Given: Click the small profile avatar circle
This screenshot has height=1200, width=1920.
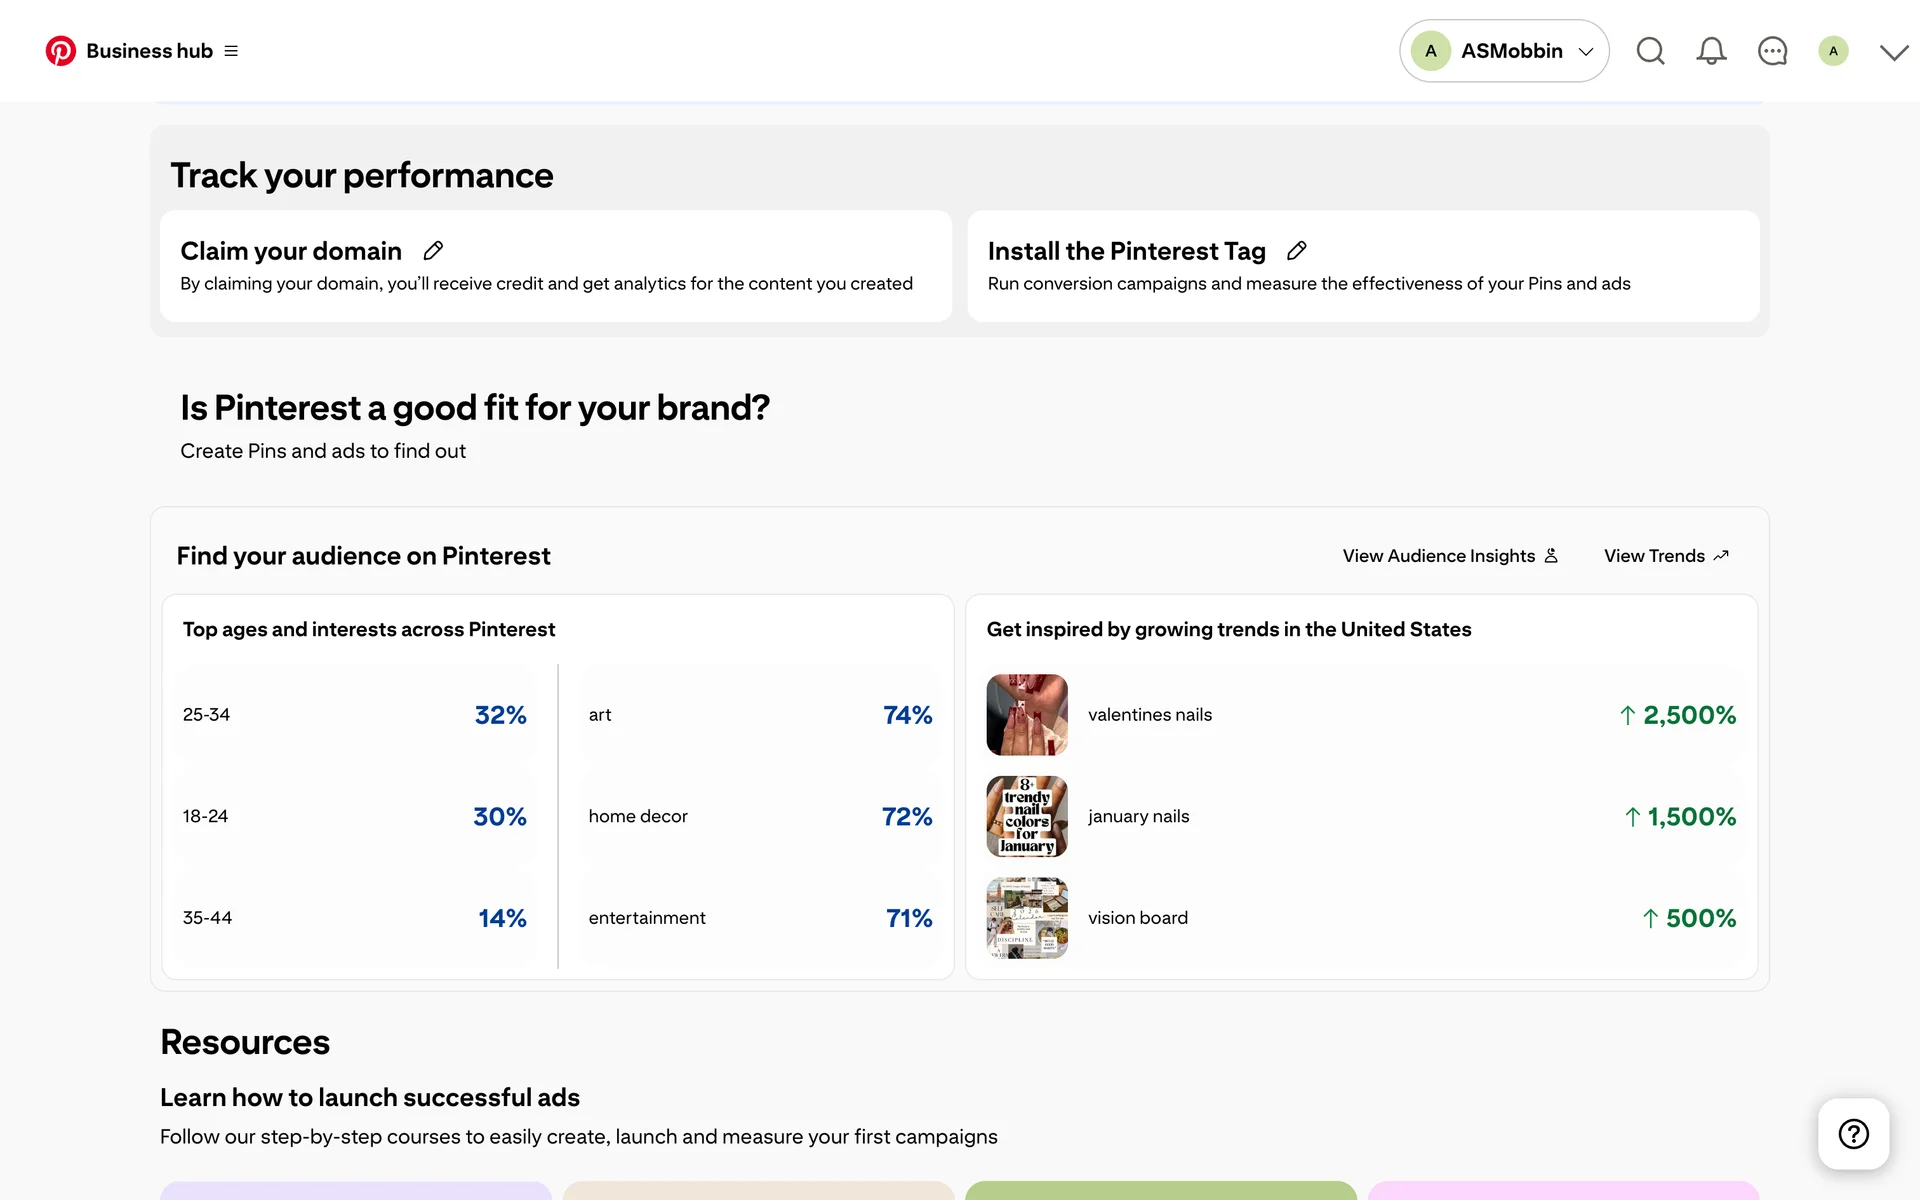Looking at the screenshot, I should [1833, 51].
